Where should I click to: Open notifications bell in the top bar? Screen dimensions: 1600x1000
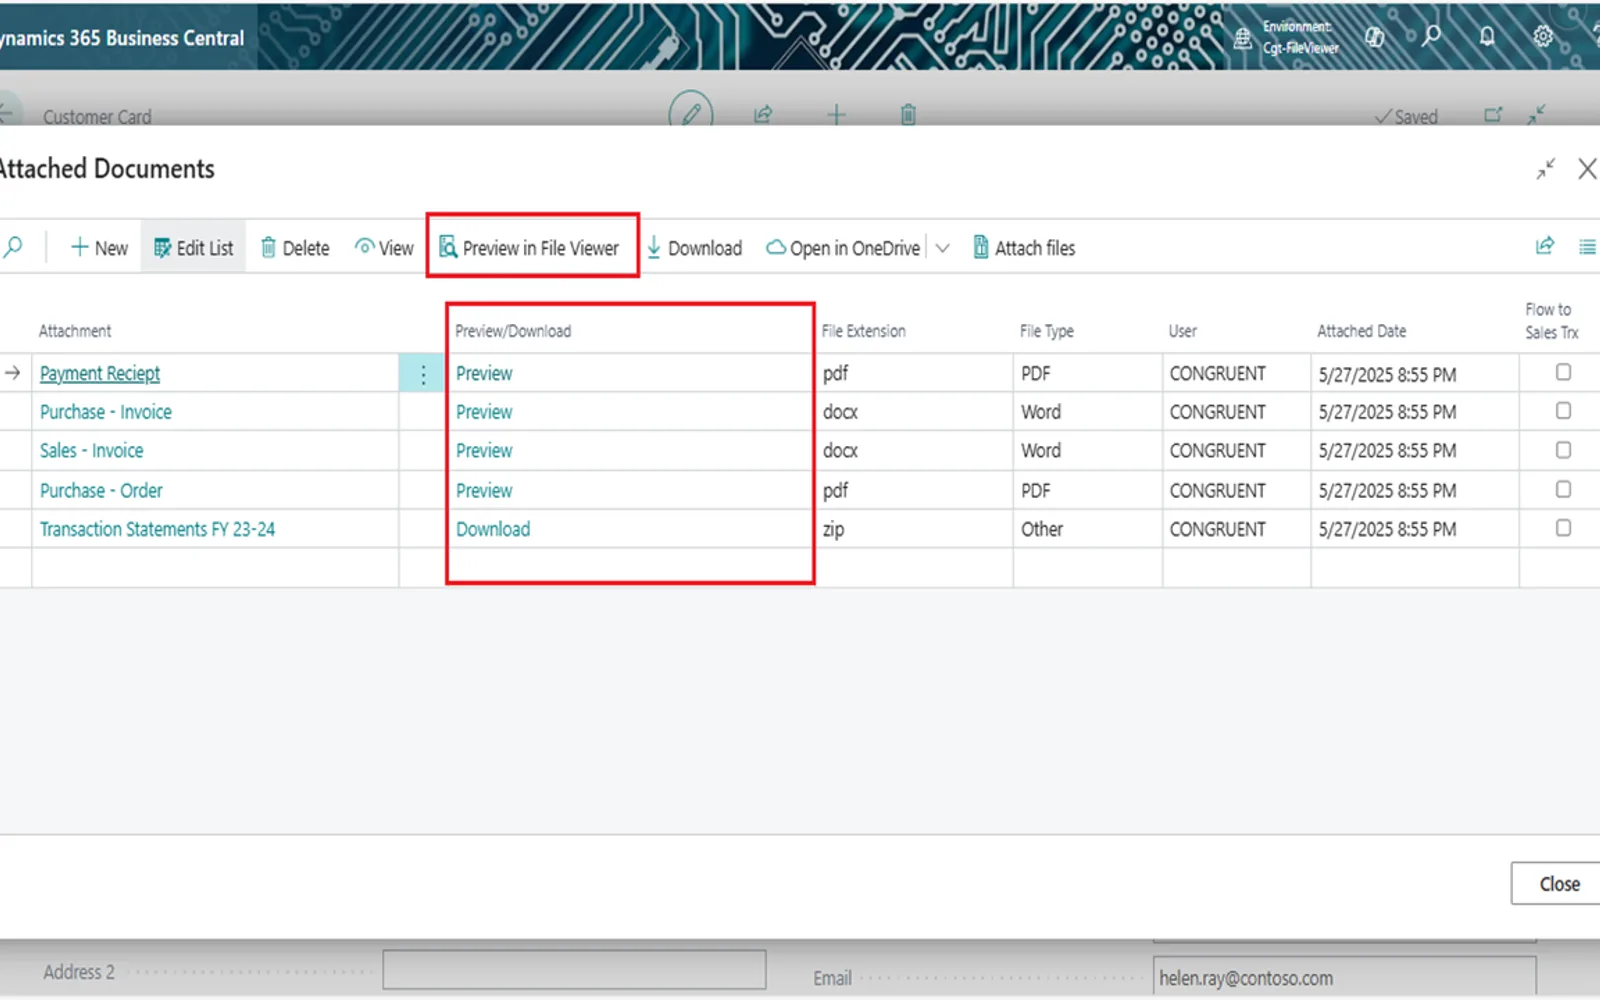coord(1487,37)
